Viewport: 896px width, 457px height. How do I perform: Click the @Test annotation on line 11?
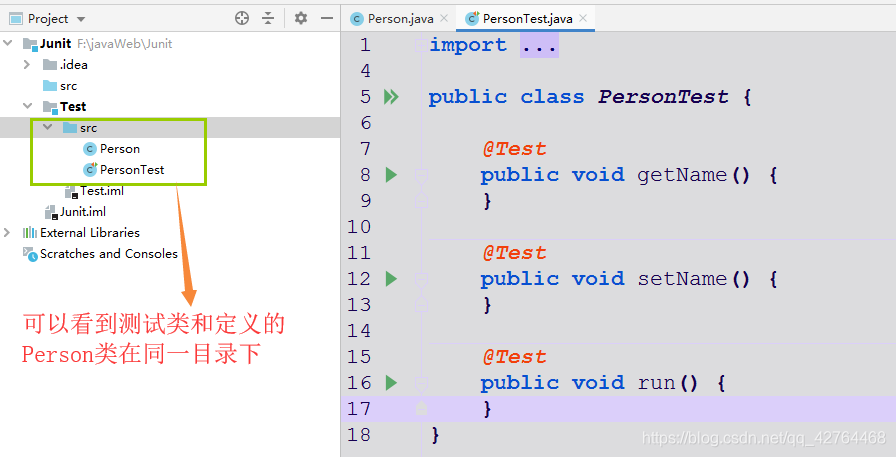coord(514,253)
